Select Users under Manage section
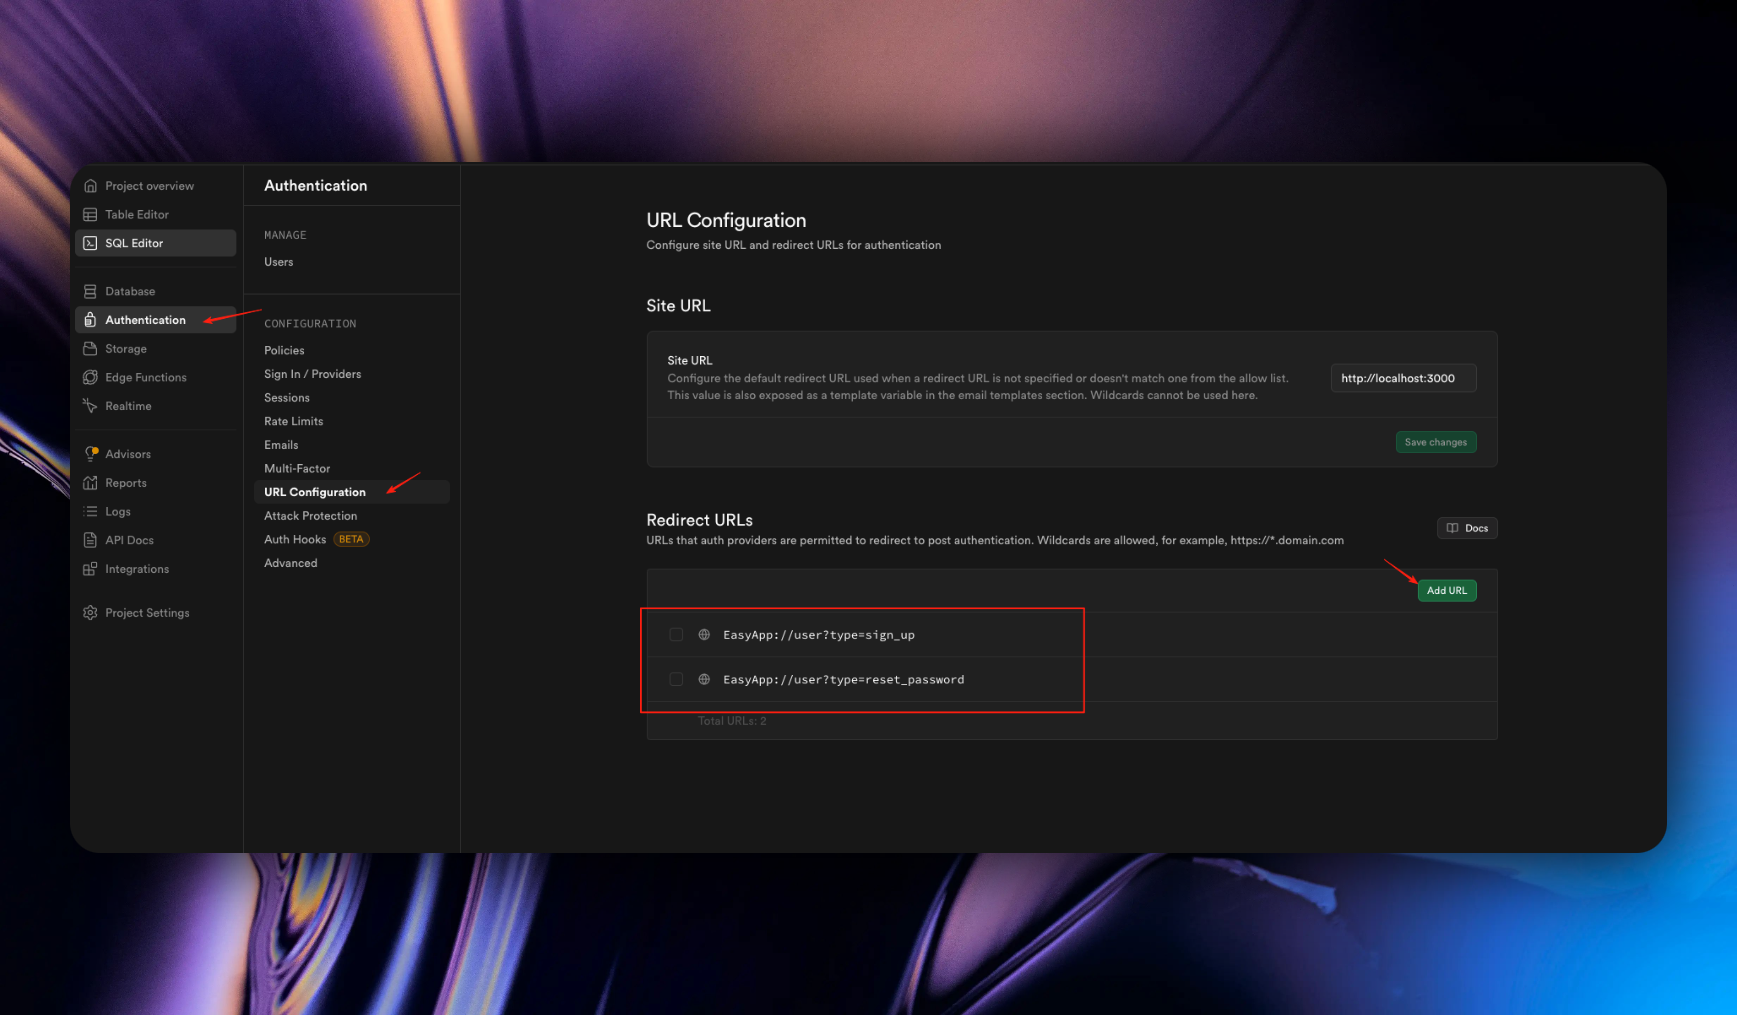1737x1015 pixels. point(278,262)
